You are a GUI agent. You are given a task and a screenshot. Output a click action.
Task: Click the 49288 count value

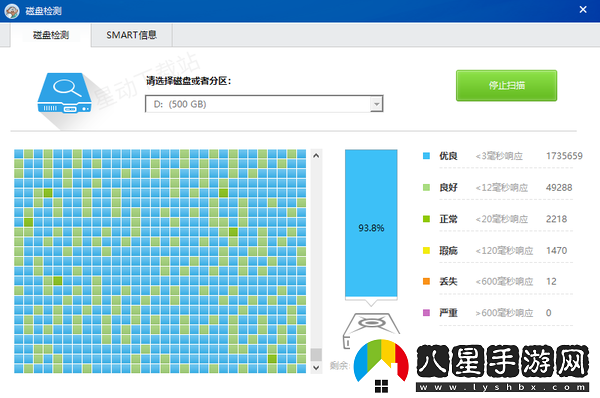[x=559, y=188]
